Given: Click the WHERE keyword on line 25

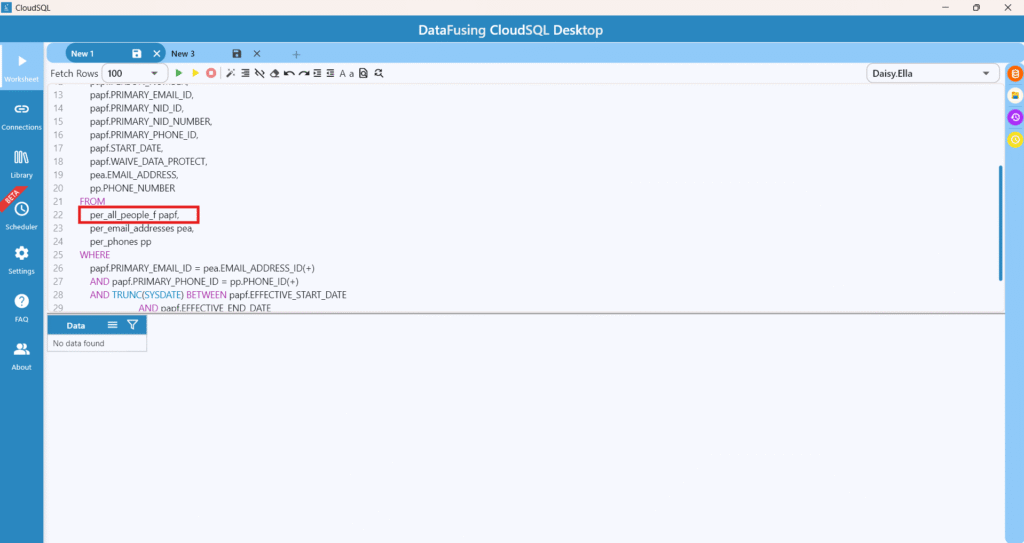Looking at the screenshot, I should pyautogui.click(x=95, y=255).
